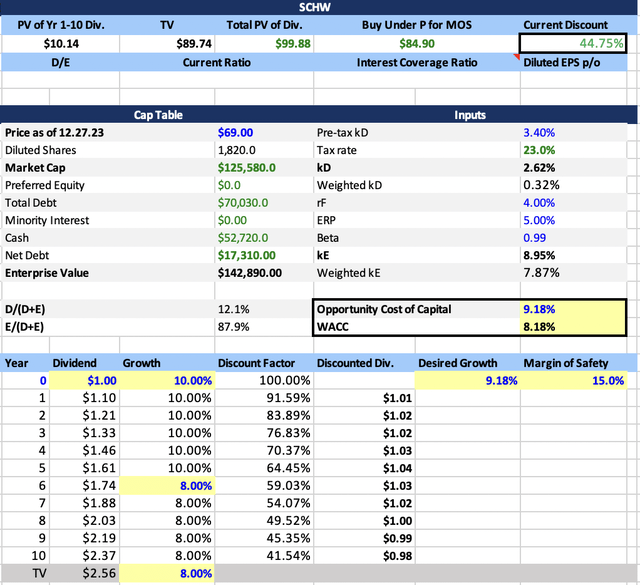The image size is (640, 585).
Task: Click the Growth column header
Action: [167, 363]
